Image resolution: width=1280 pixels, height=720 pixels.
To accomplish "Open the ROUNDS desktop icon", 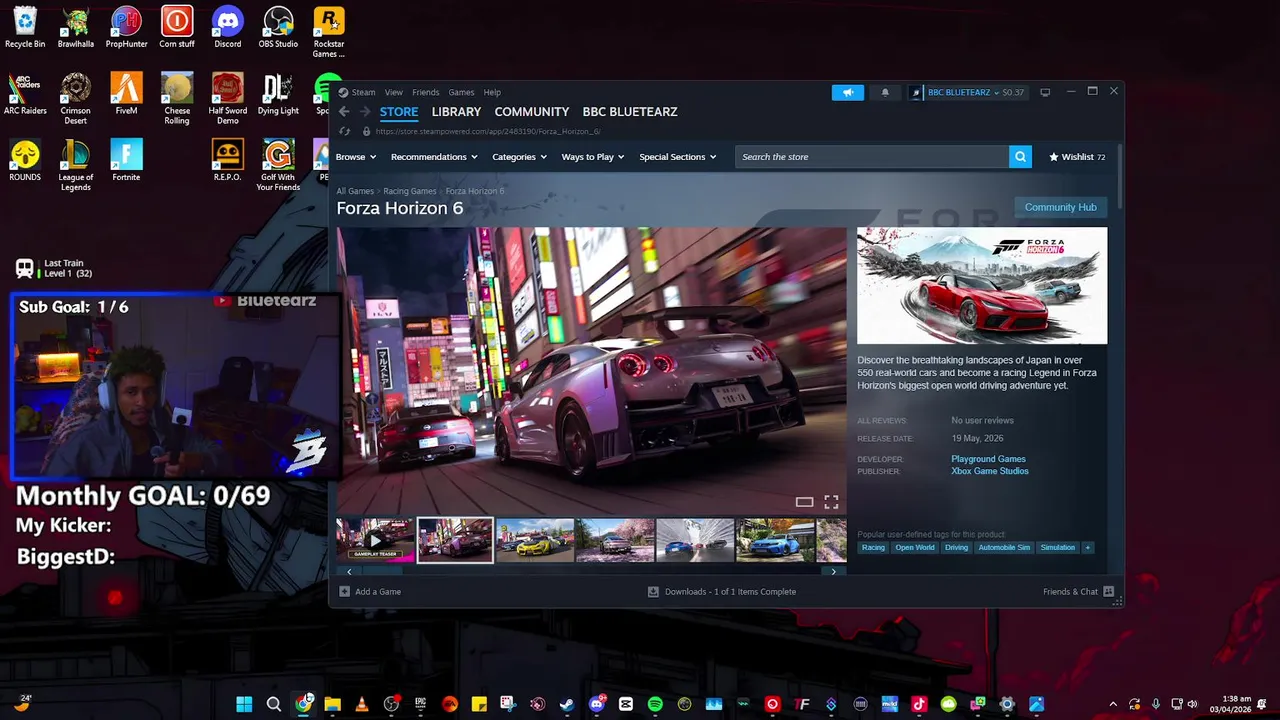I will click(25, 160).
